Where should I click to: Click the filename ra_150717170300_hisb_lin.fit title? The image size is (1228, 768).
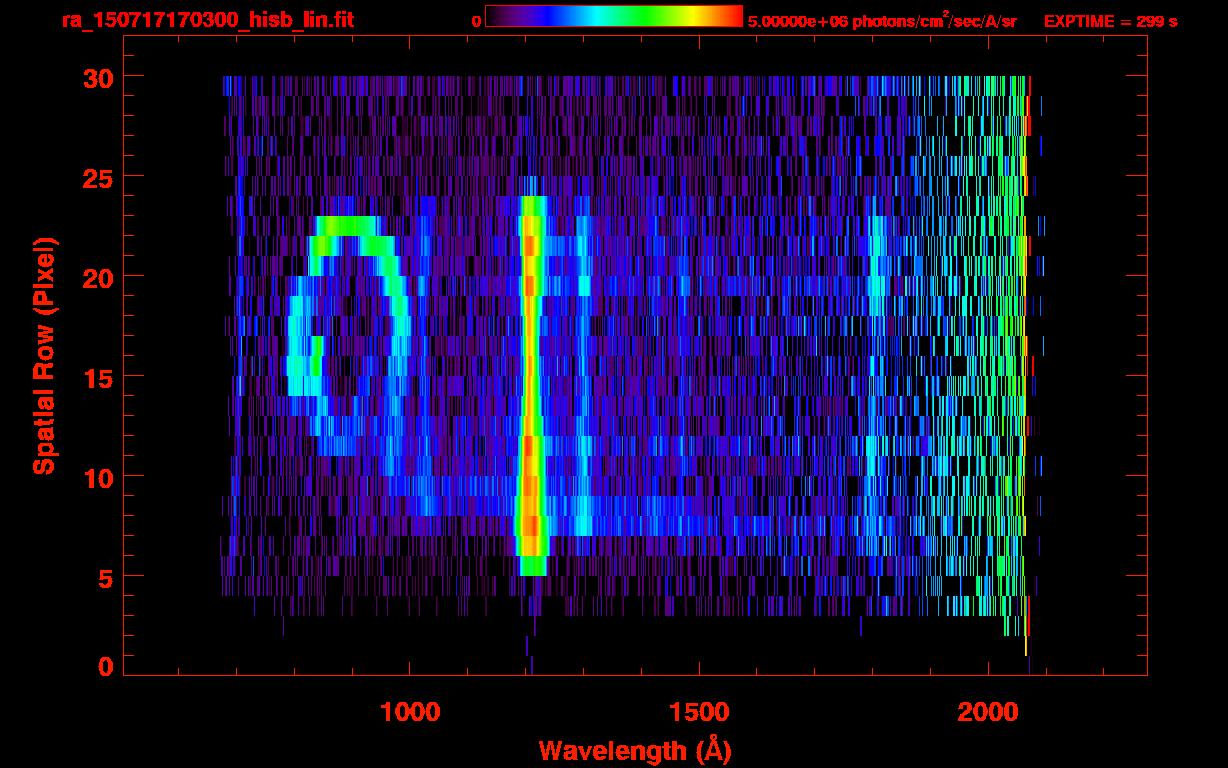[207, 20]
